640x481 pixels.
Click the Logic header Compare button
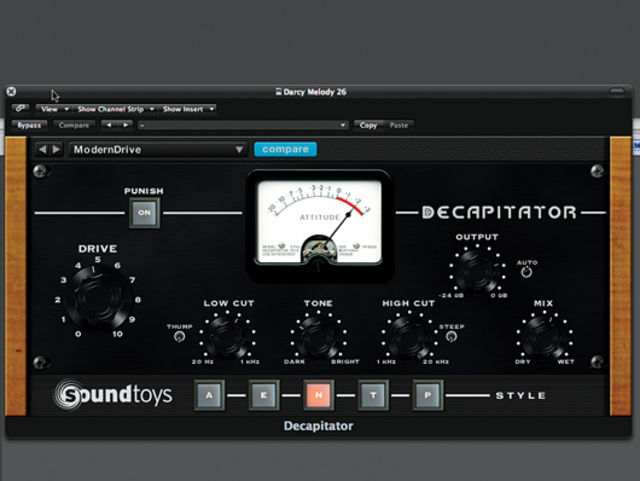74,125
